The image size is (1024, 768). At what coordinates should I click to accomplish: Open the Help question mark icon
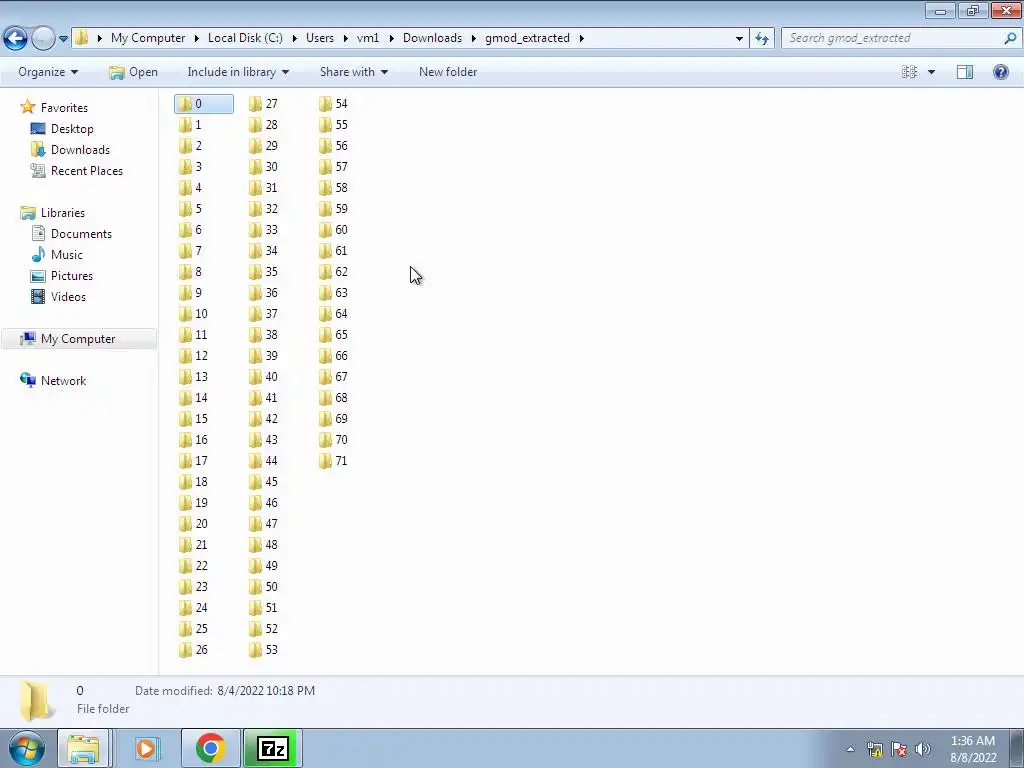coord(1000,72)
